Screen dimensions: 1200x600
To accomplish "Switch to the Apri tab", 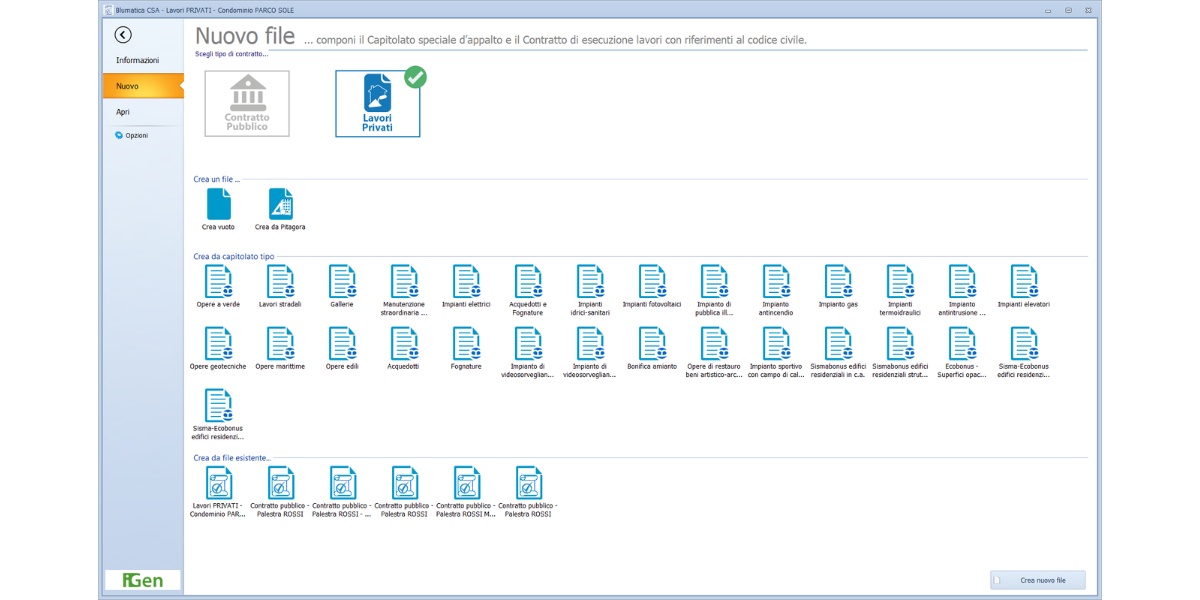I will (x=123, y=112).
